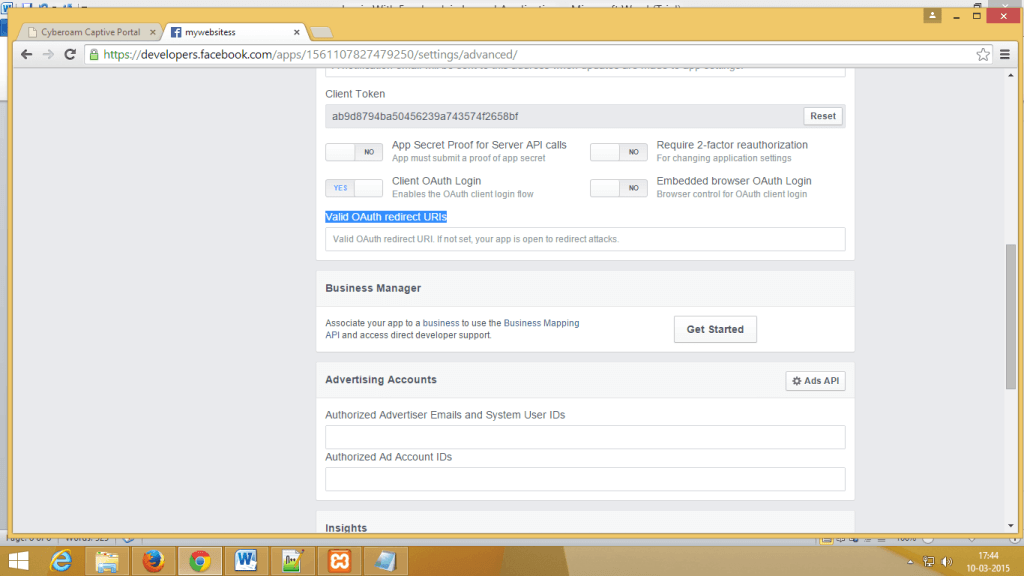The image size is (1024, 576).
Task: Click the scrollbar down arrow
Action: pos(1011,526)
